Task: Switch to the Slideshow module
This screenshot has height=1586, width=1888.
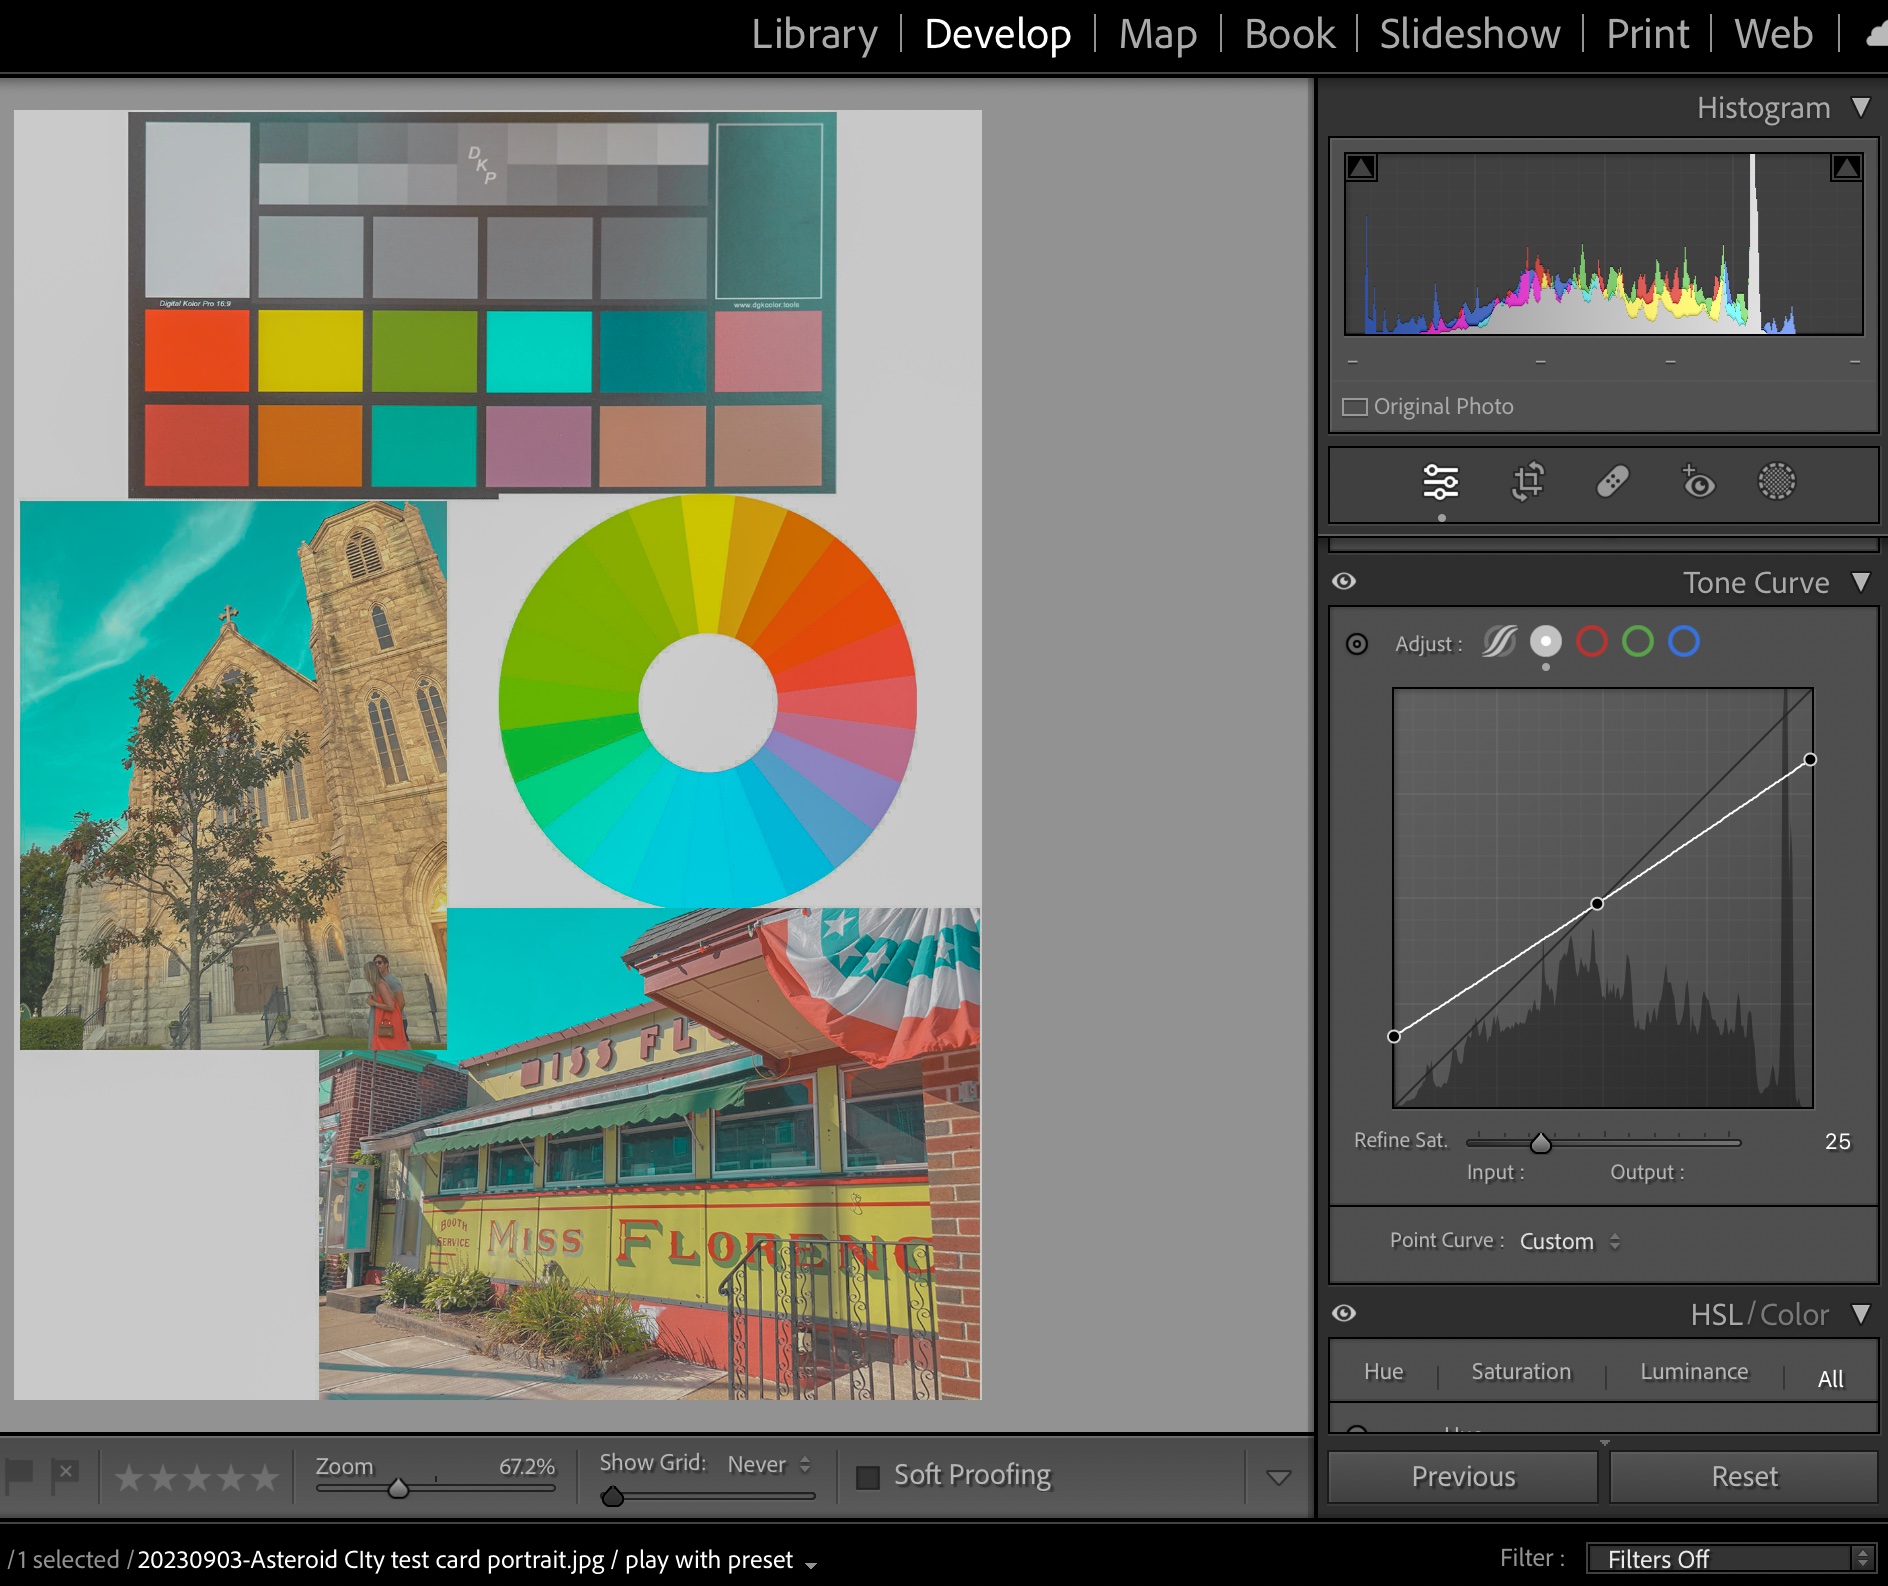Action: pyautogui.click(x=1470, y=35)
